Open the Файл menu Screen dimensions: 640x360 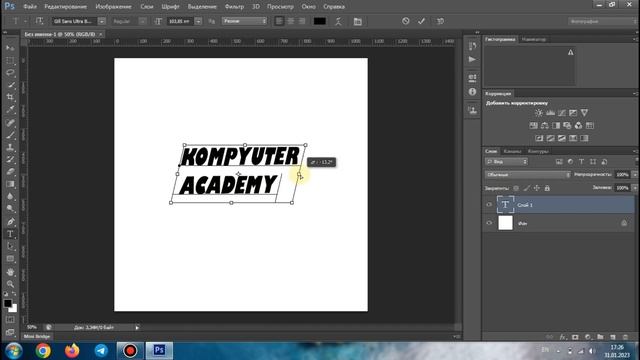click(x=30, y=7)
